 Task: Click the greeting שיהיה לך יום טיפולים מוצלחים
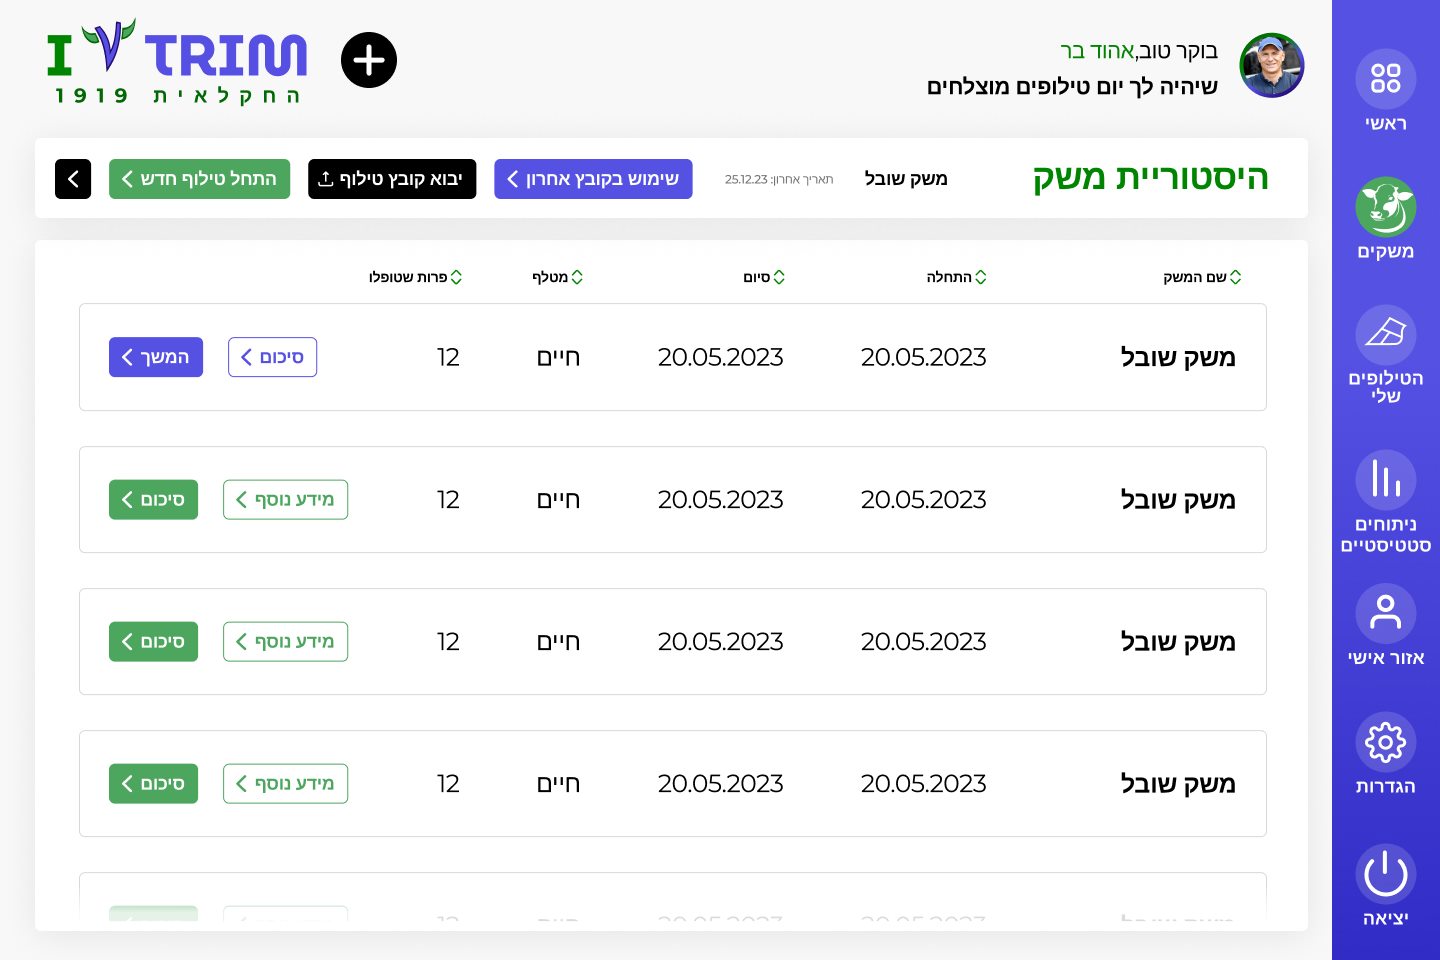pyautogui.click(x=1072, y=87)
